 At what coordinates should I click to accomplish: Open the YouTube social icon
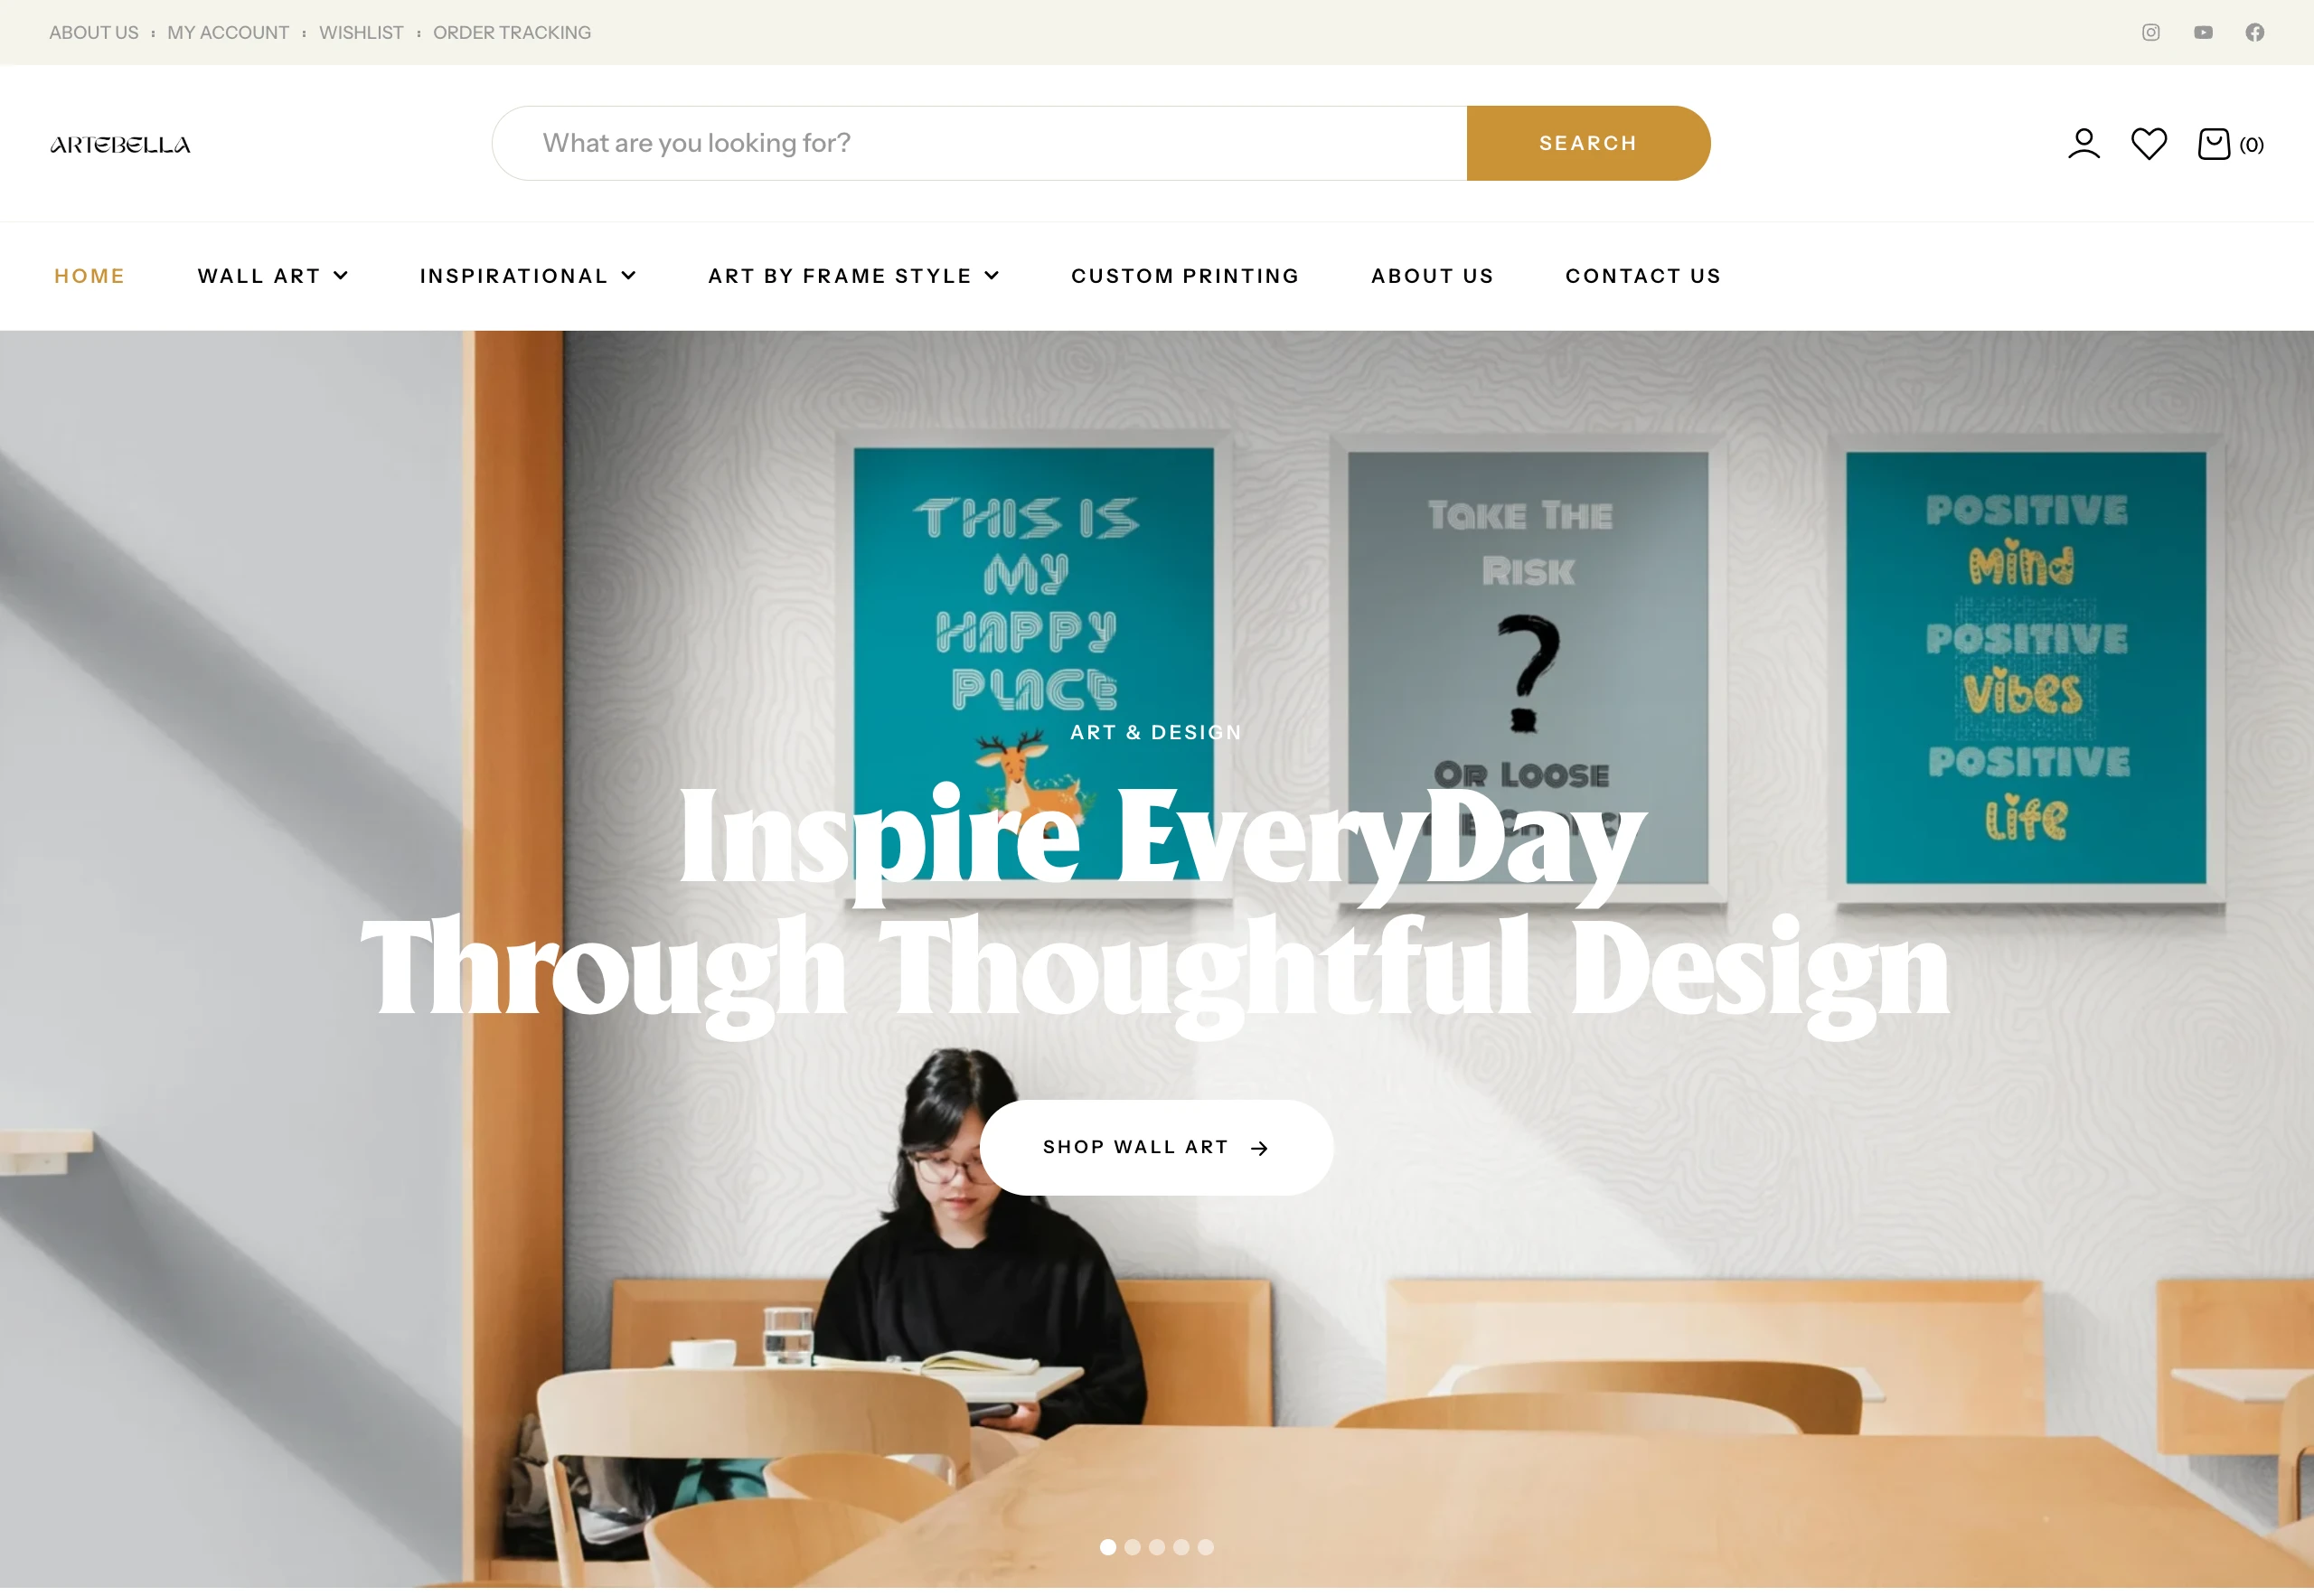[x=2203, y=32]
